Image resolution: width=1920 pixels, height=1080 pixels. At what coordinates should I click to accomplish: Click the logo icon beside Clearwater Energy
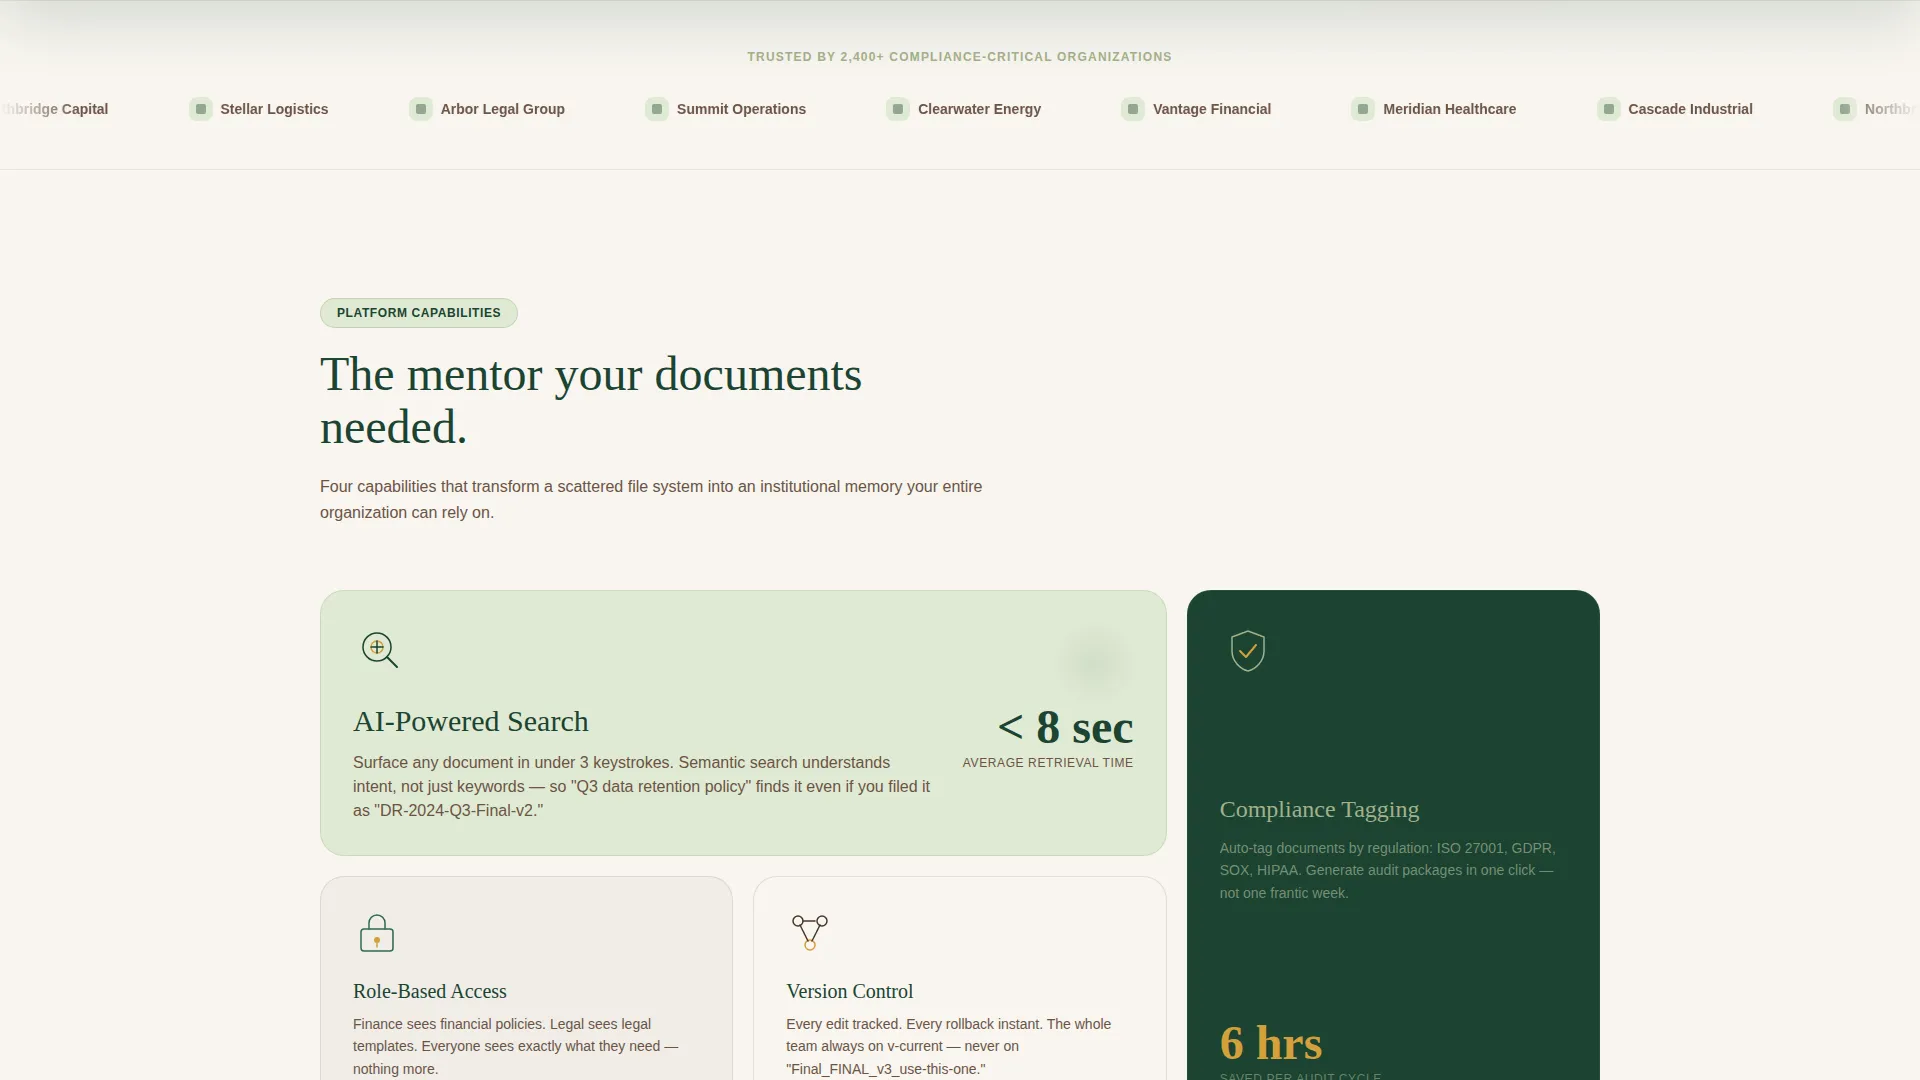[x=898, y=109]
